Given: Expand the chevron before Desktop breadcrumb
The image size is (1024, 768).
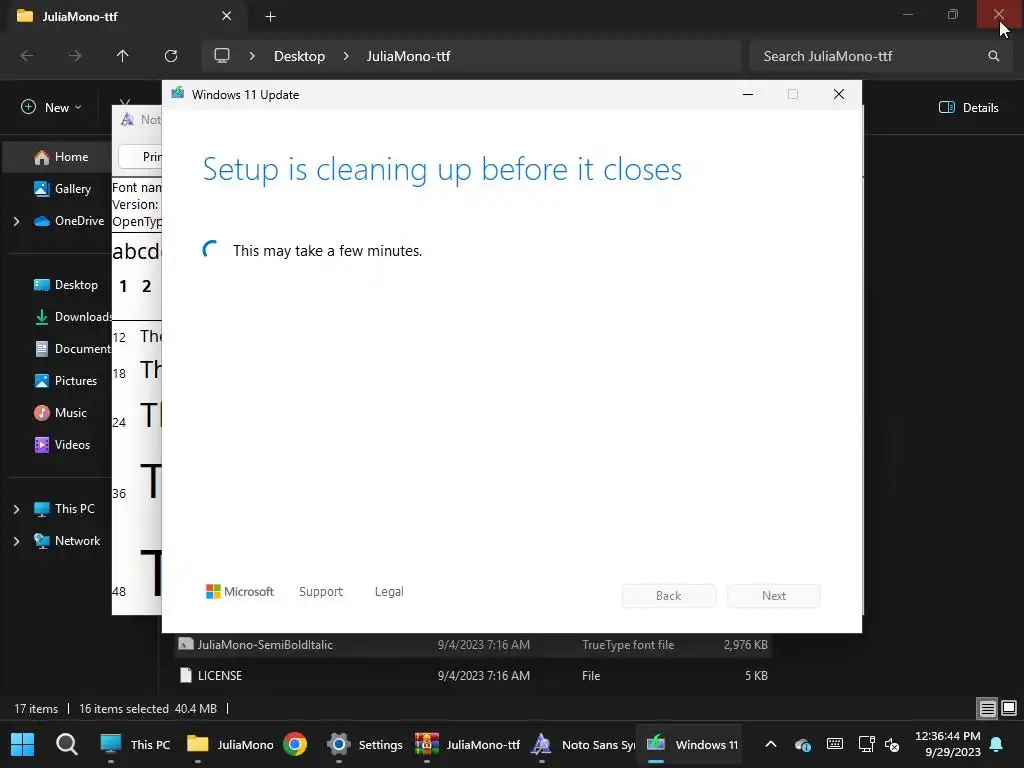Looking at the screenshot, I should click(x=252, y=56).
